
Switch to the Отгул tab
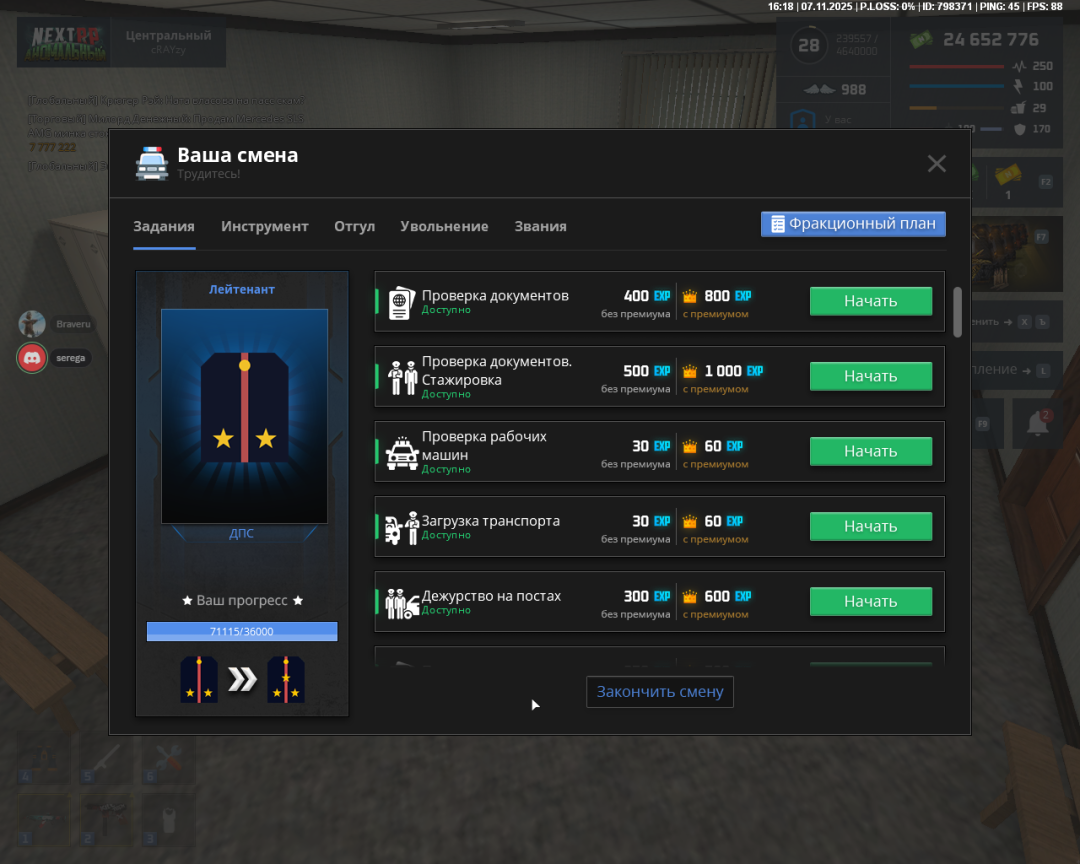click(x=354, y=226)
